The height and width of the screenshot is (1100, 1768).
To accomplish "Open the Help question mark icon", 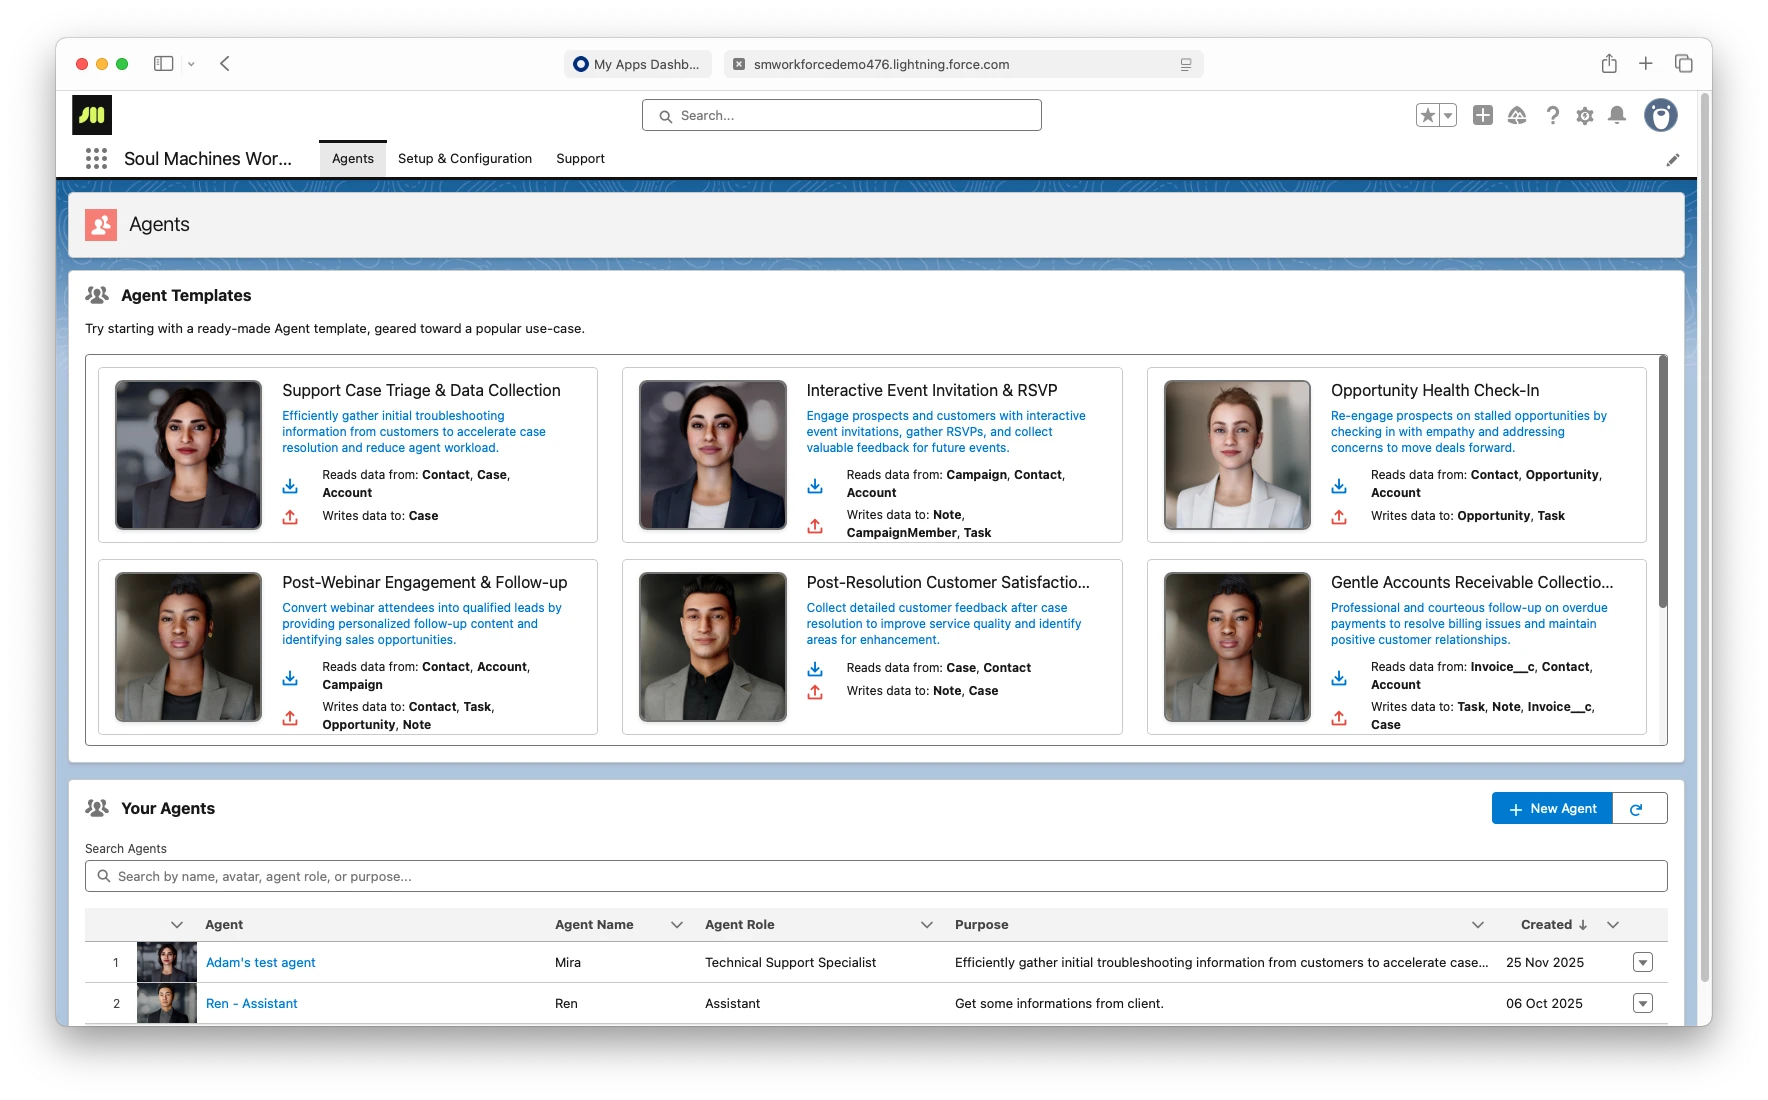I will tap(1552, 115).
